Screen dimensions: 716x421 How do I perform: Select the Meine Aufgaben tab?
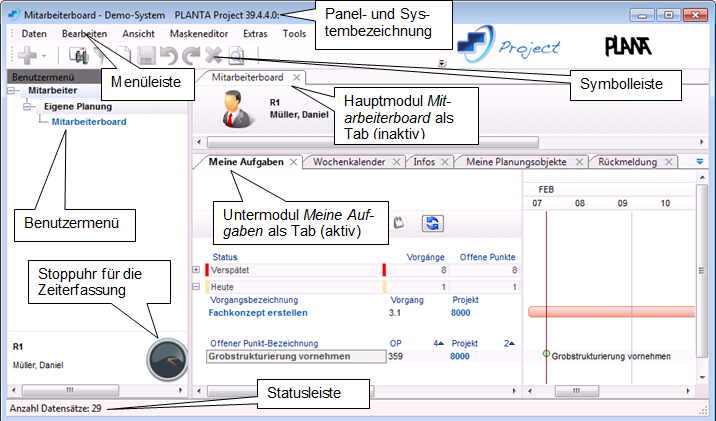pyautogui.click(x=246, y=162)
